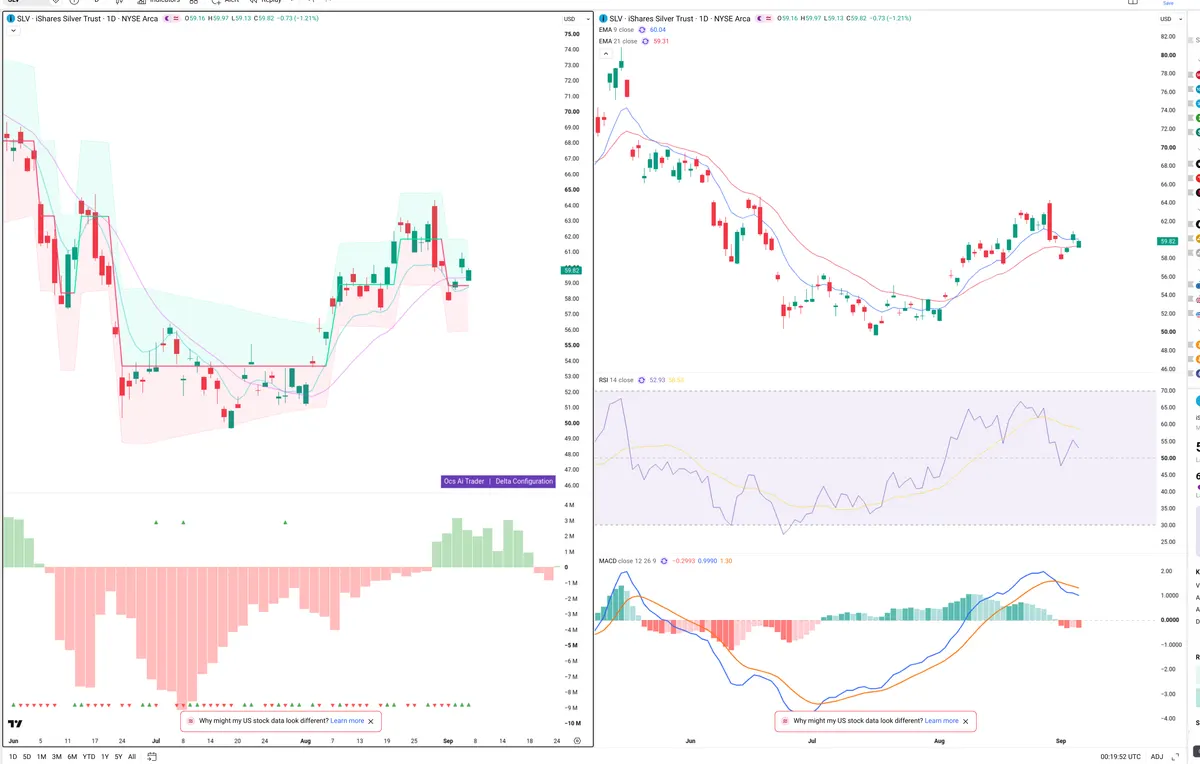Collapse the indicator legend under EMA 21 in right chart

606,53
